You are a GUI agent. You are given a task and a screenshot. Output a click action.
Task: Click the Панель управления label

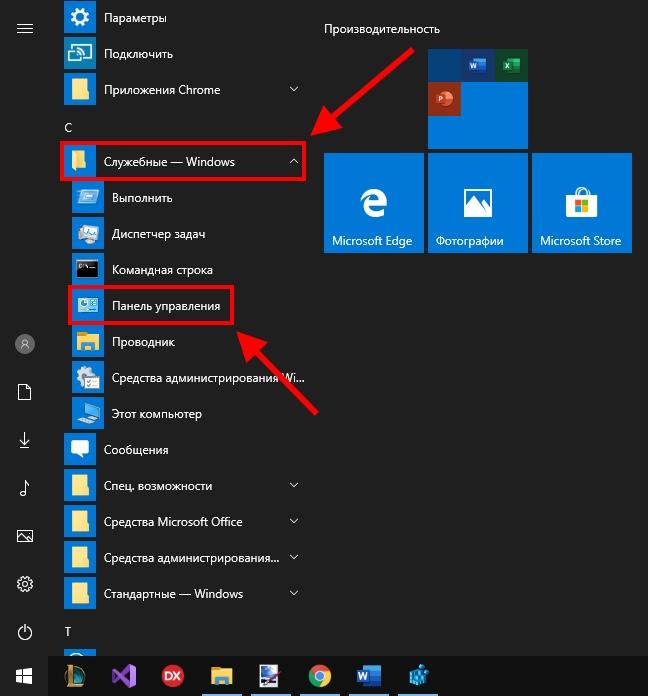click(x=166, y=306)
